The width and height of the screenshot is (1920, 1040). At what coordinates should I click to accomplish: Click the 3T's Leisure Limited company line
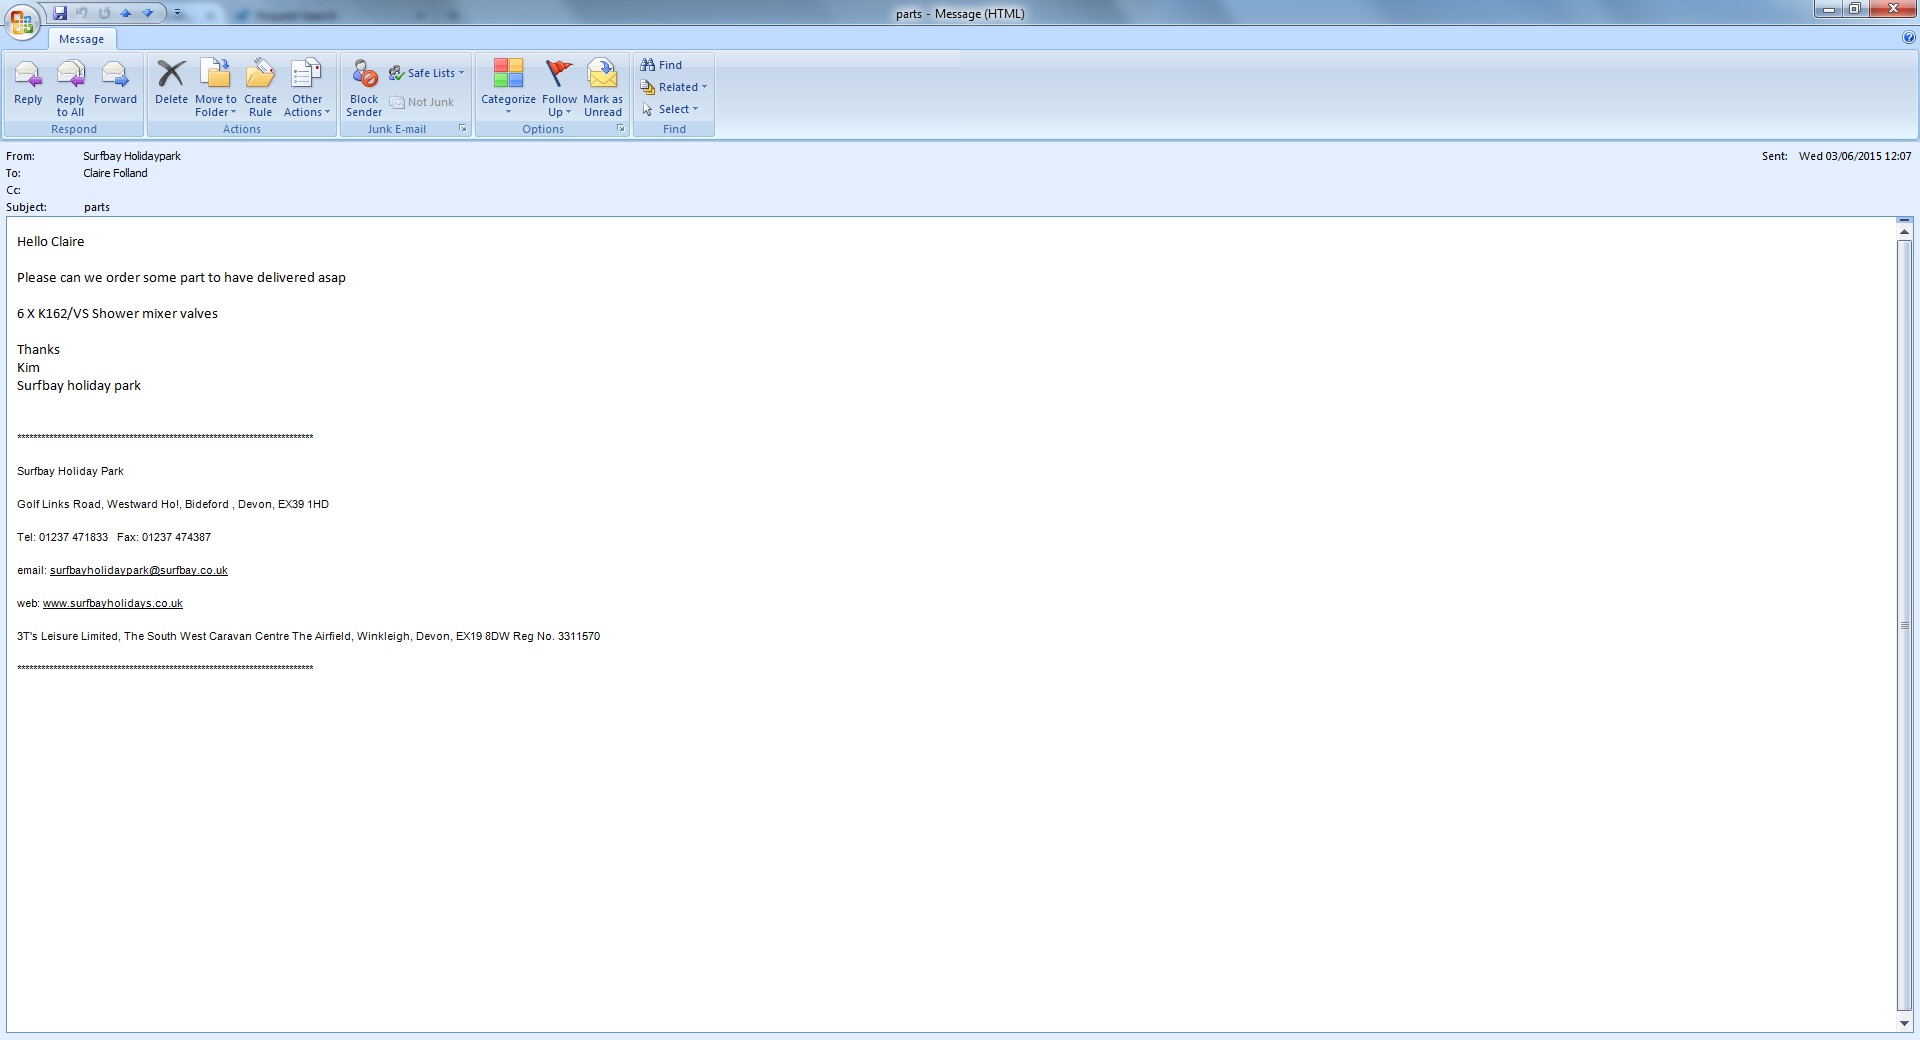(308, 636)
